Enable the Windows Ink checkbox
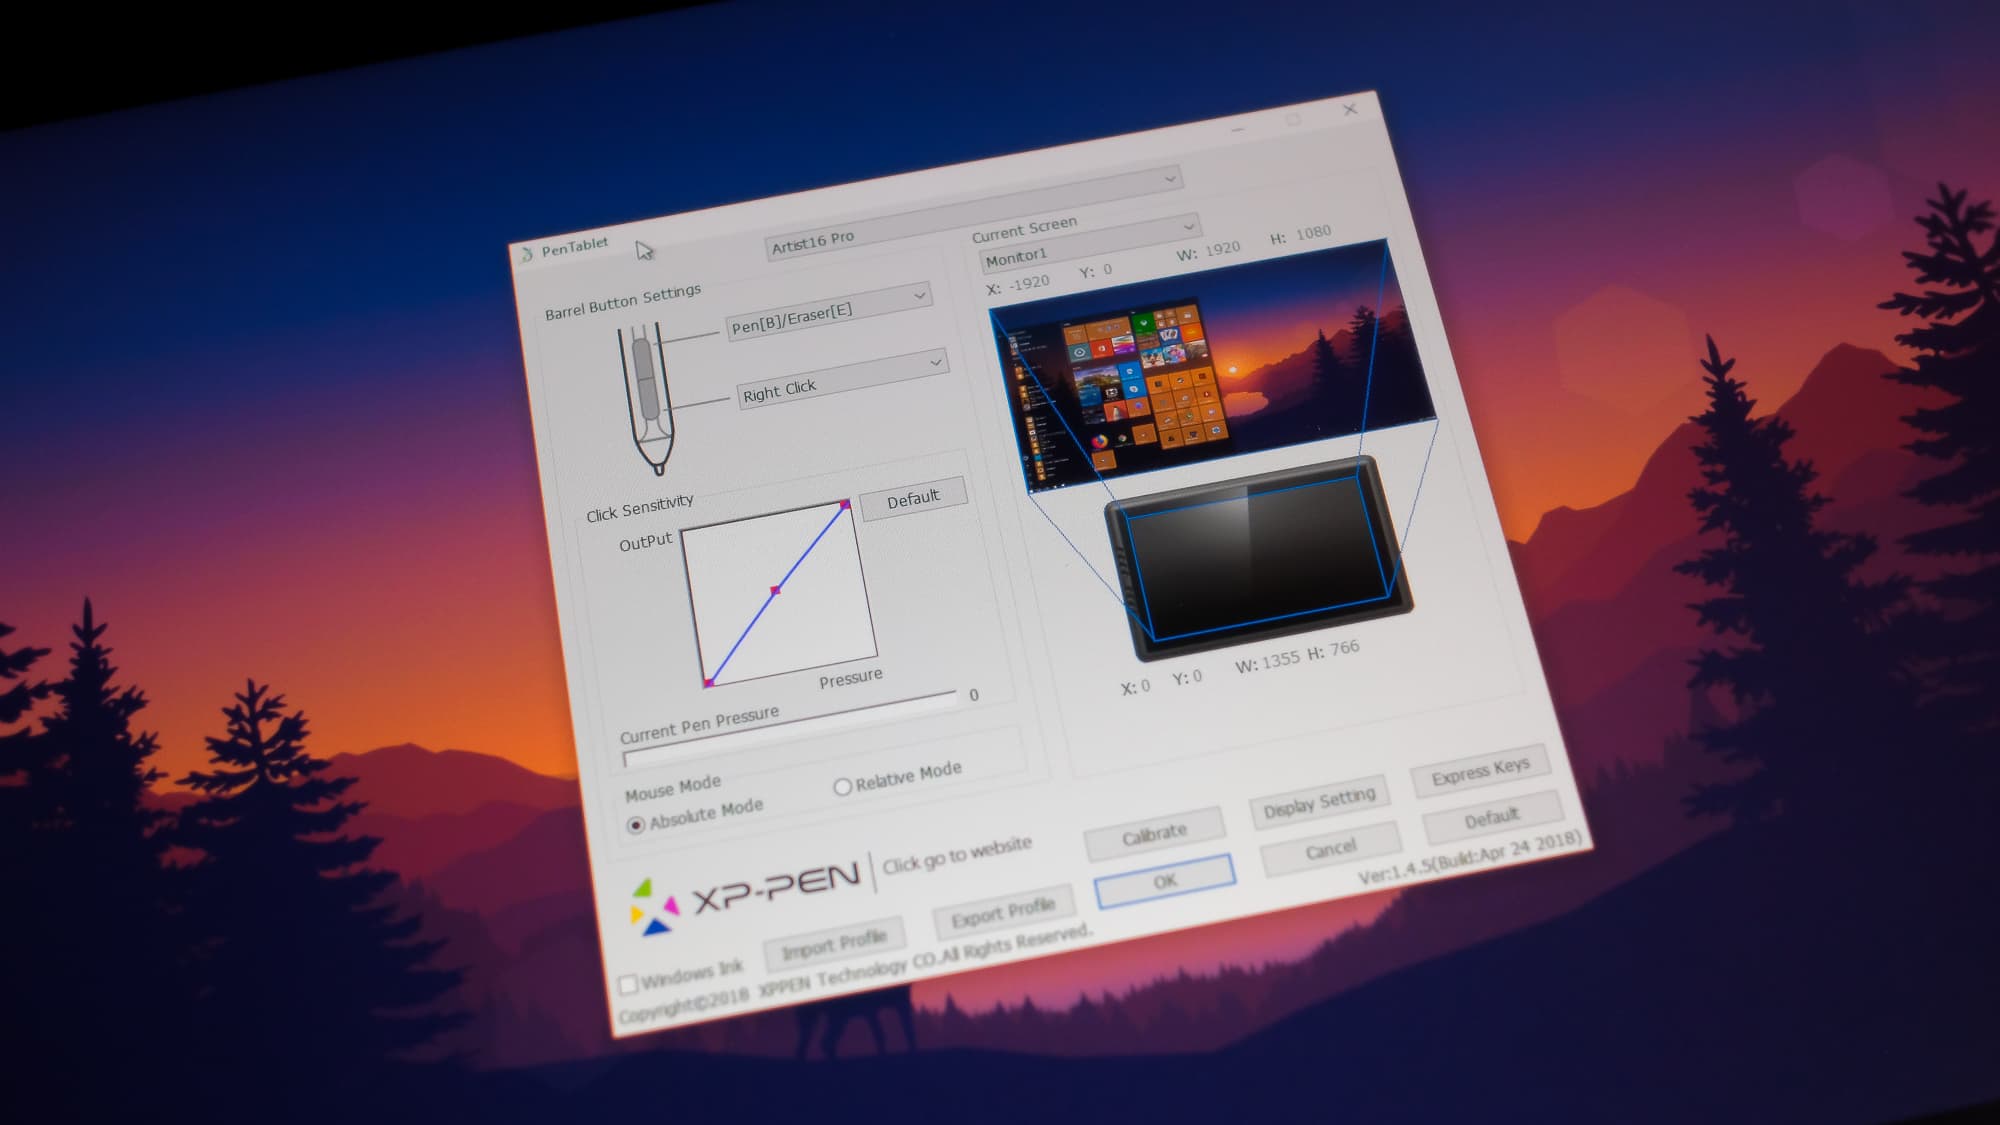2000x1125 pixels. [x=628, y=984]
